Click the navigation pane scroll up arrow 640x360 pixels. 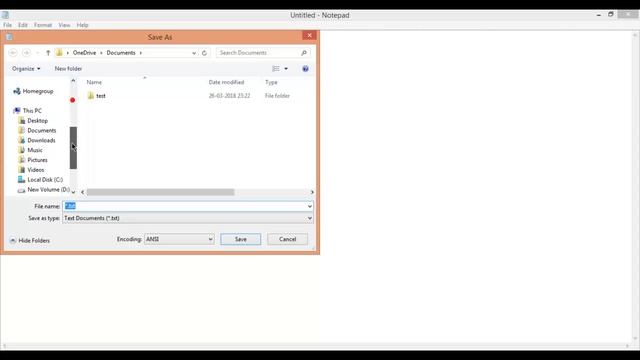click(73, 80)
